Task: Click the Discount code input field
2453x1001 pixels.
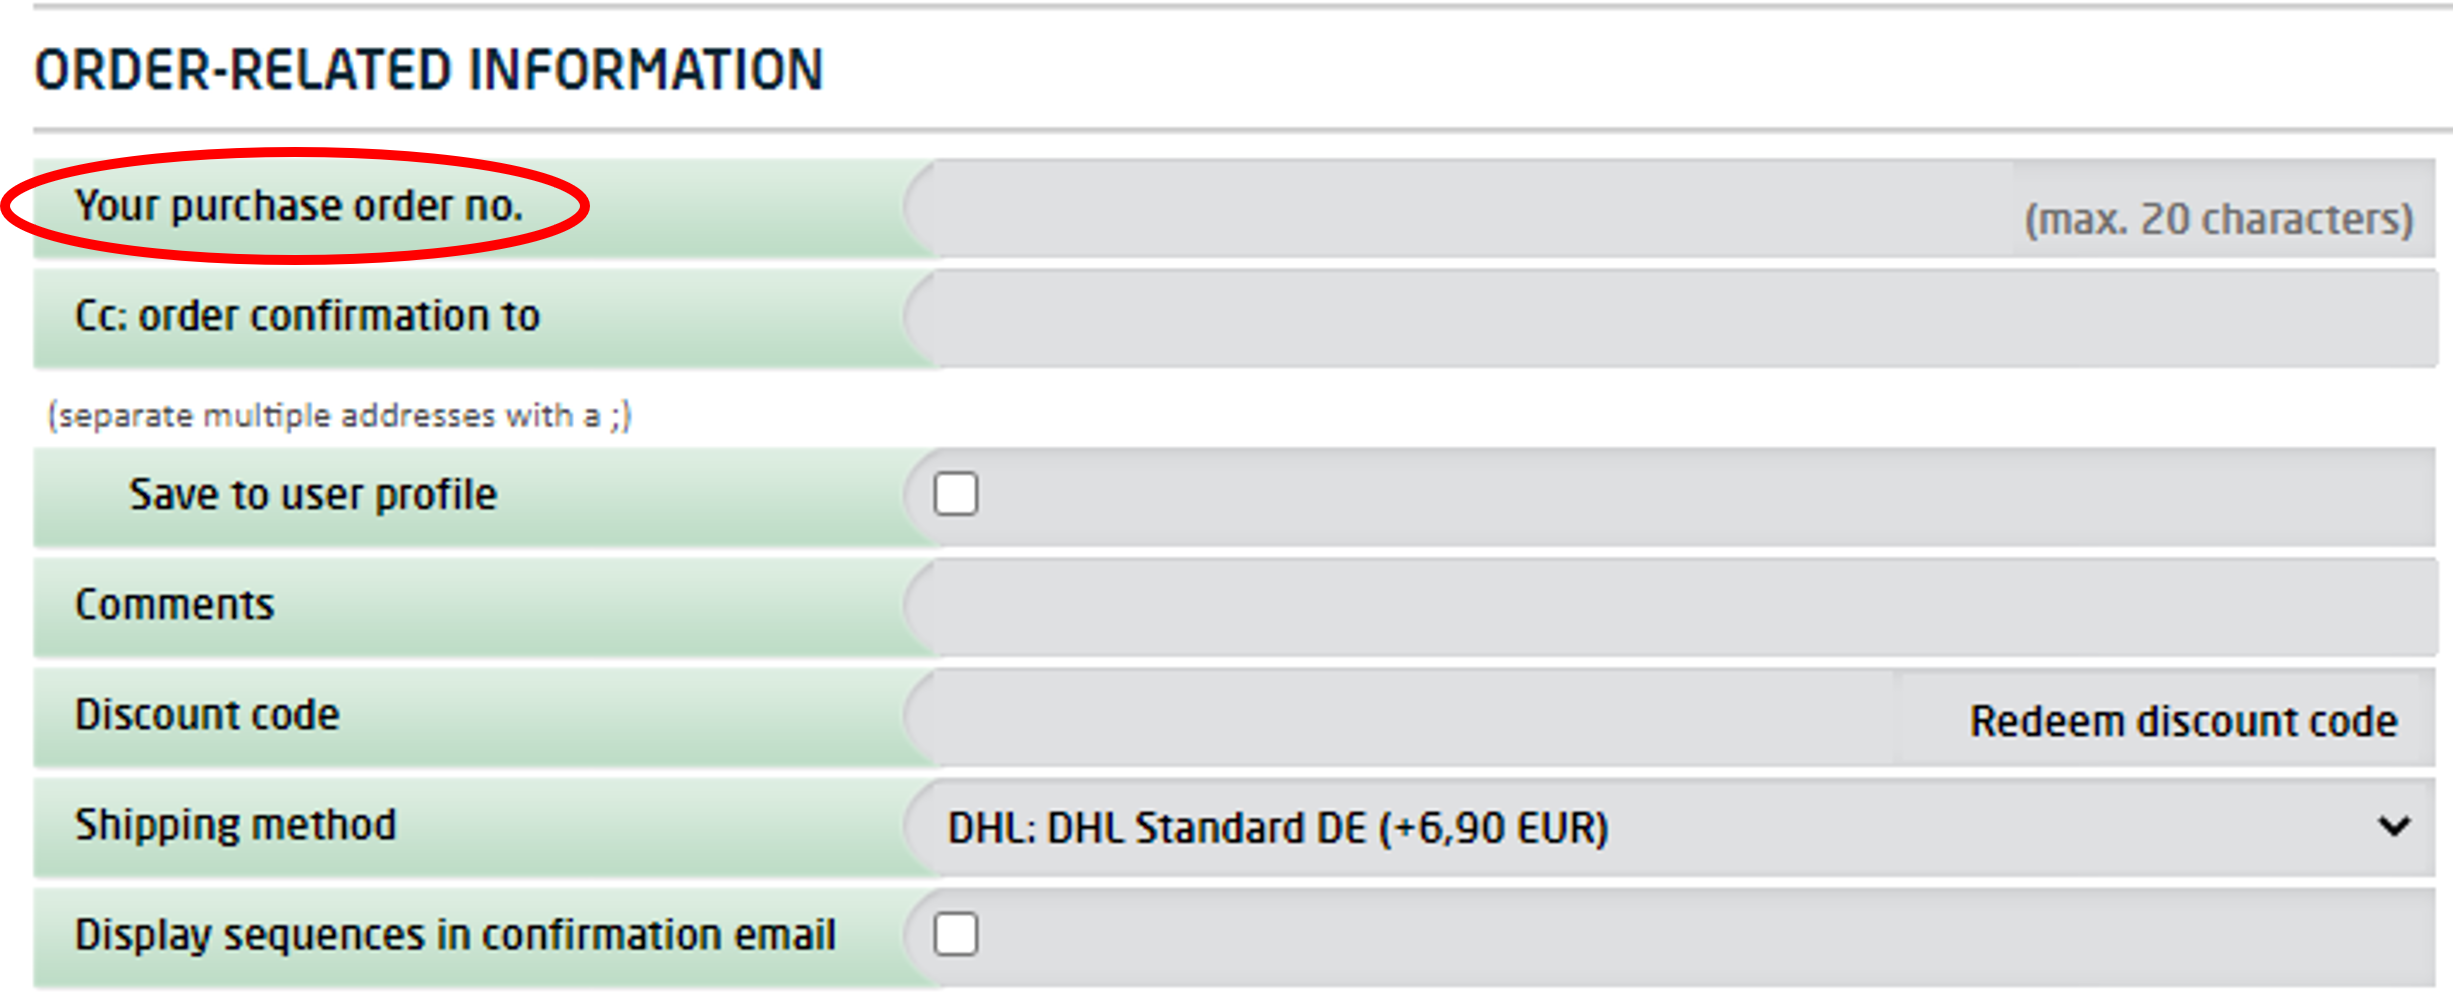Action: 1400,718
